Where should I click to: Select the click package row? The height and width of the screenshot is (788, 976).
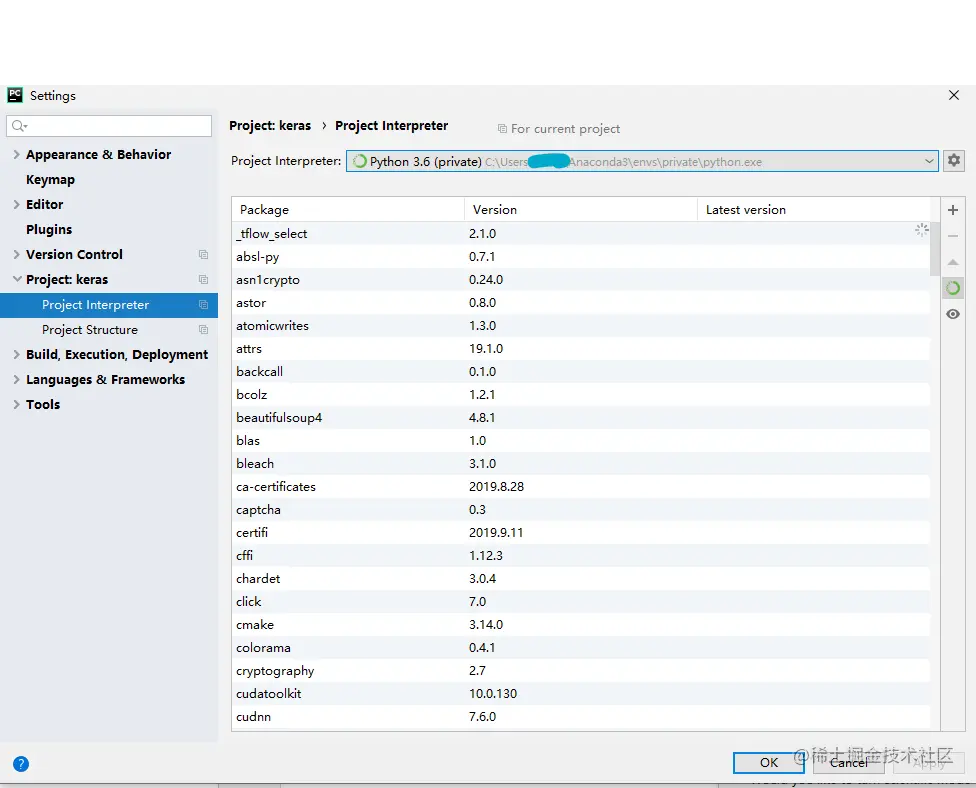point(581,602)
